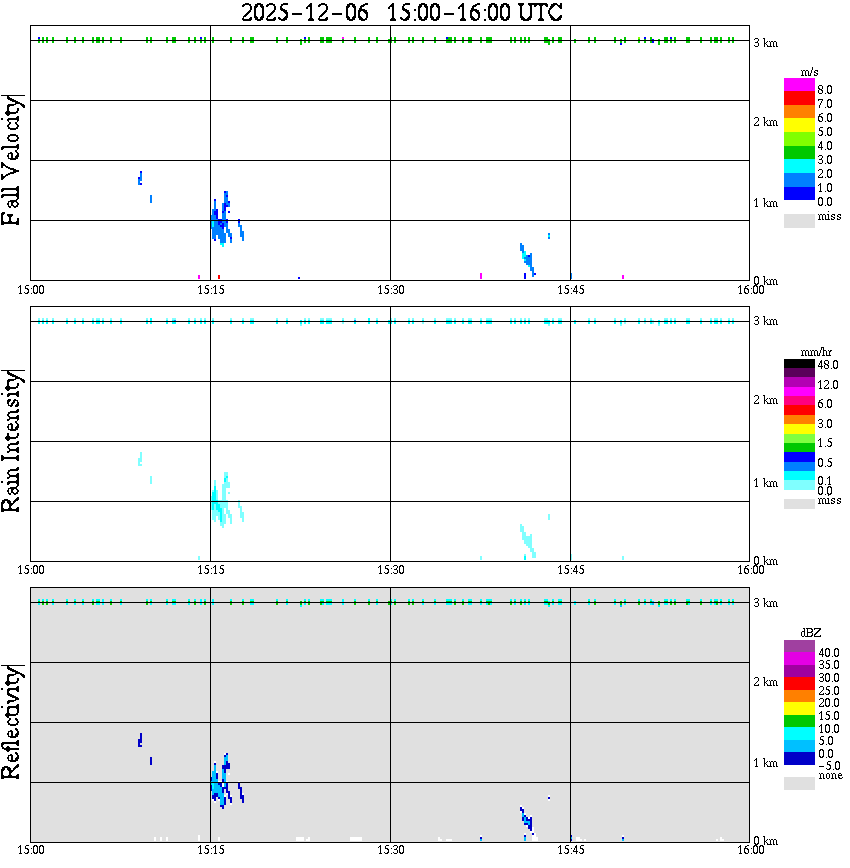This screenshot has height=868, width=850.
Task: Click the gray none swatch in the dBZ legend
Action: [799, 783]
